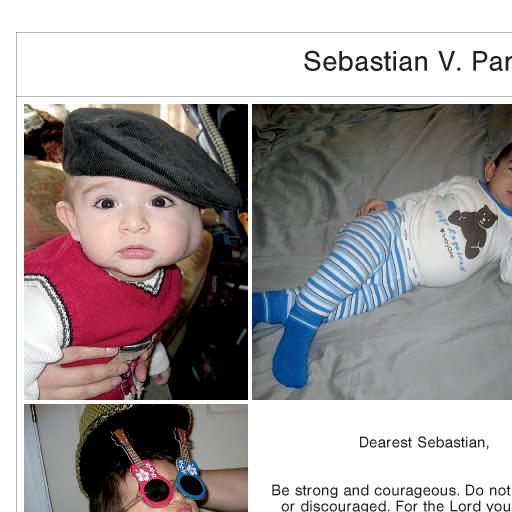The height and width of the screenshot is (512, 512).
Task: Click the blue sock on baby's foot
Action: pos(295,348)
